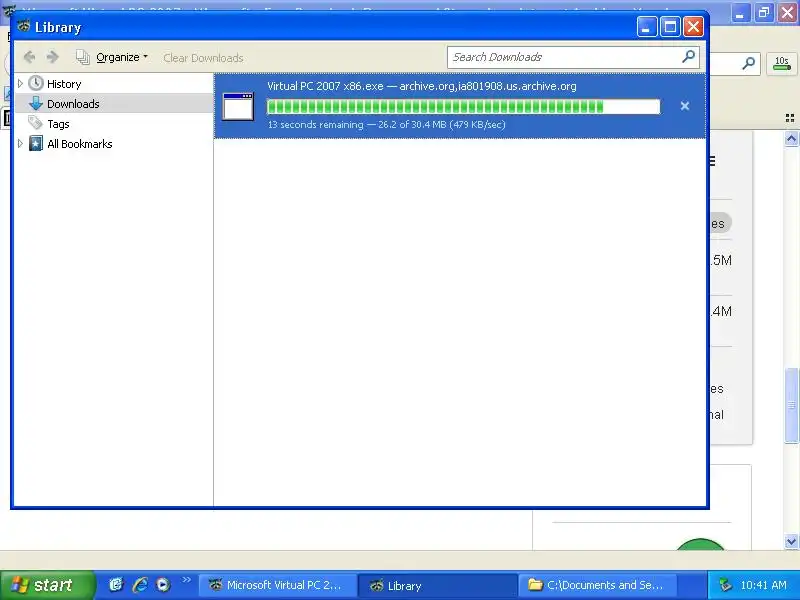Click the All Bookmarks star icon
This screenshot has width=800, height=600.
click(36, 143)
